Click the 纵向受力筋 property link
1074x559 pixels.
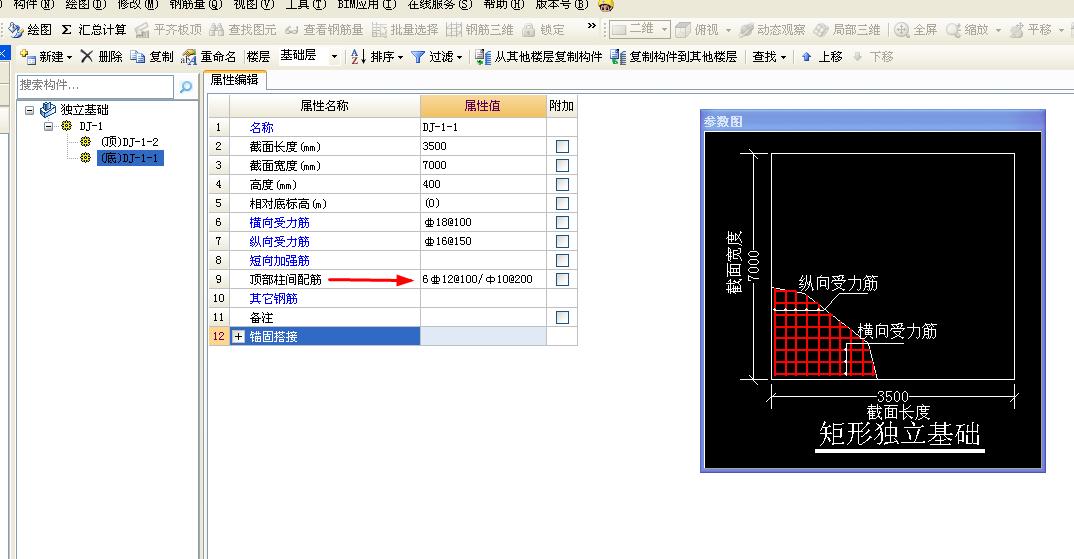coord(279,242)
